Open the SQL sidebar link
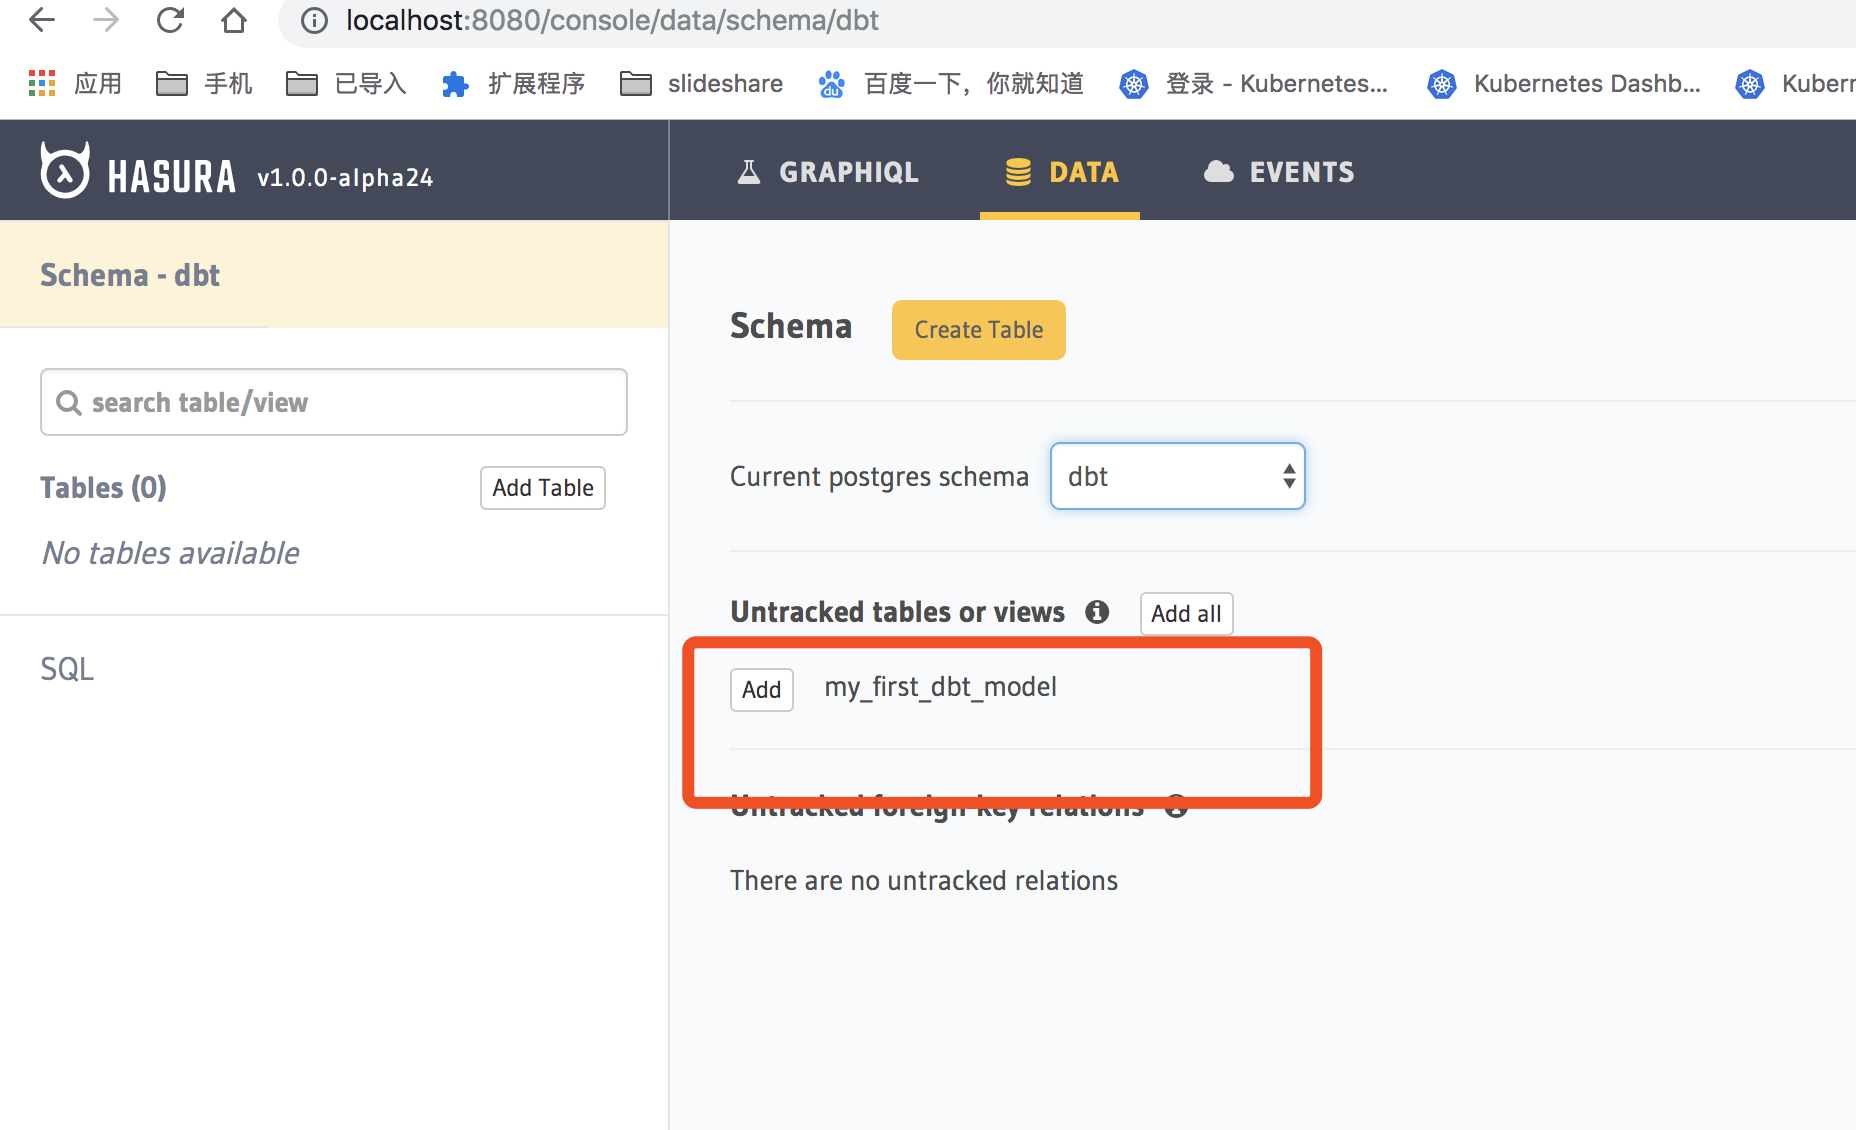Viewport: 1856px width, 1130px height. tap(67, 669)
